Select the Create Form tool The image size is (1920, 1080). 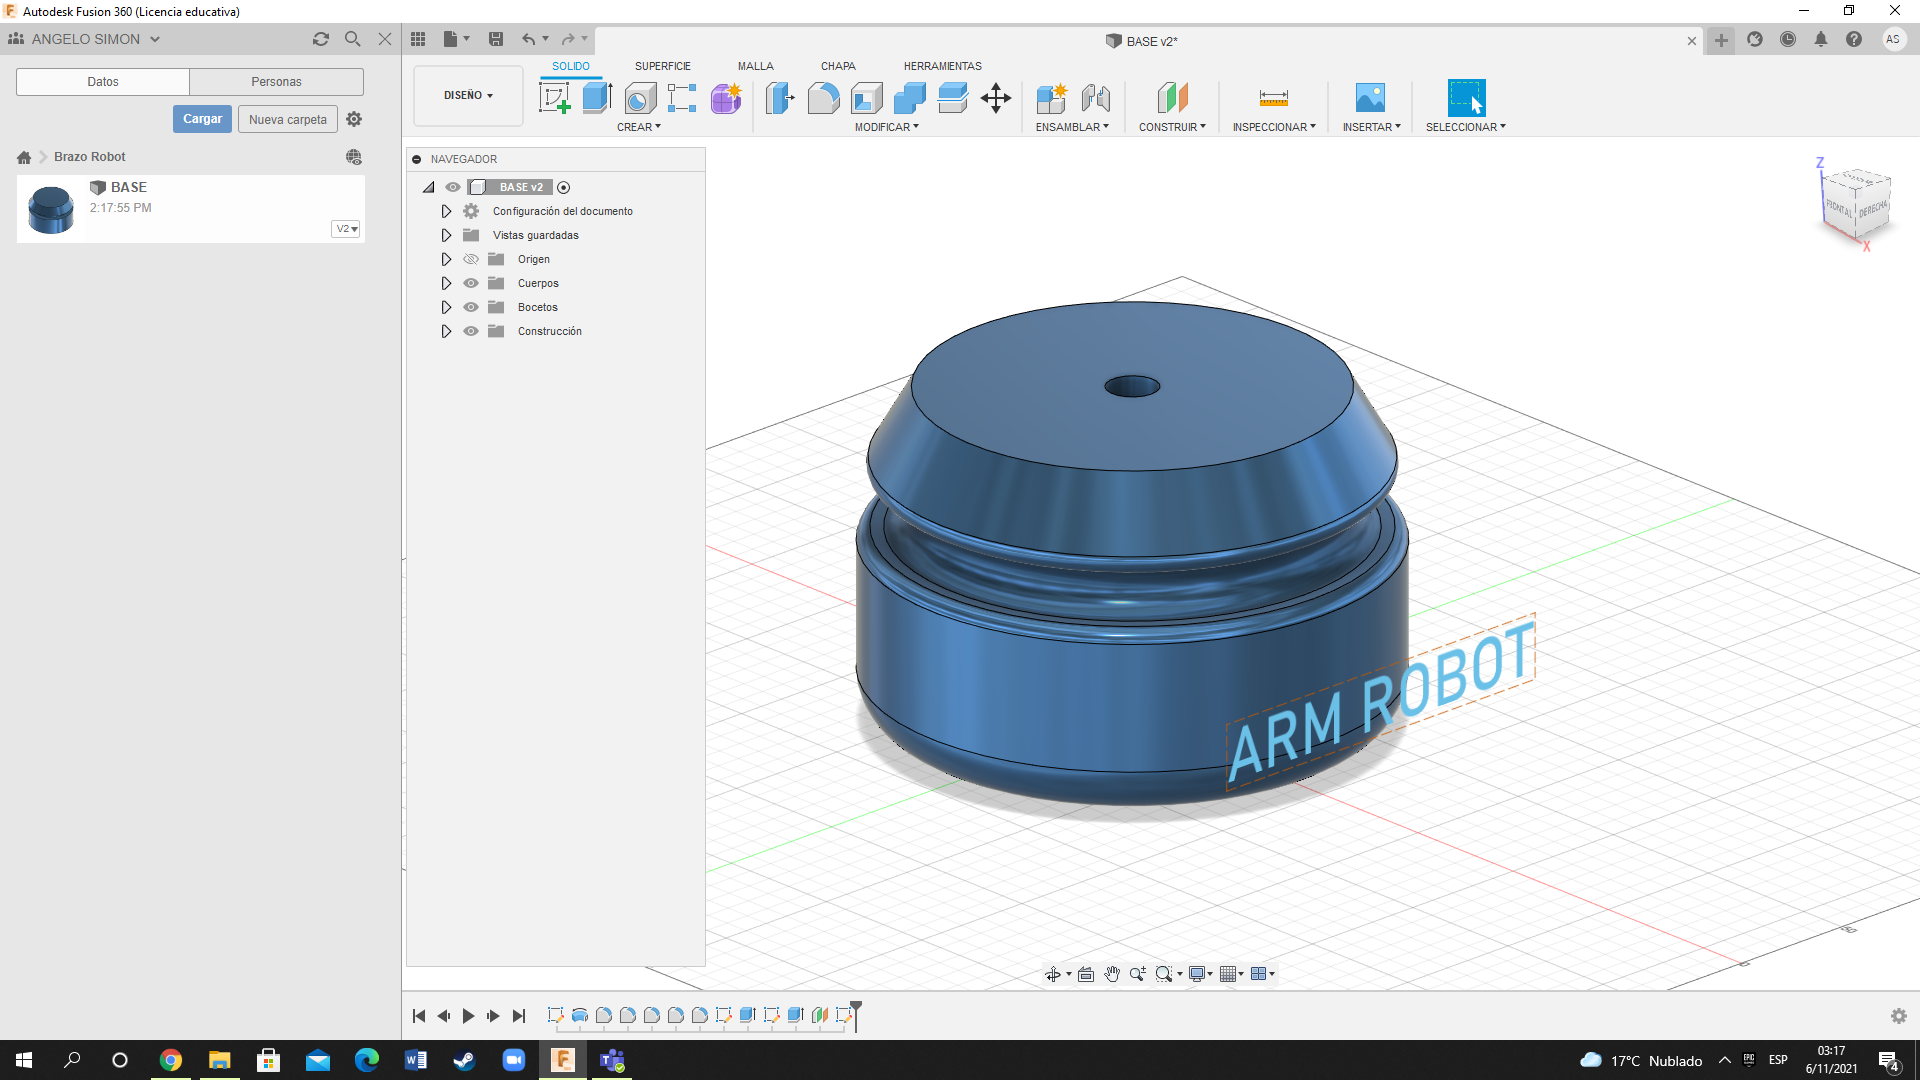tap(726, 98)
